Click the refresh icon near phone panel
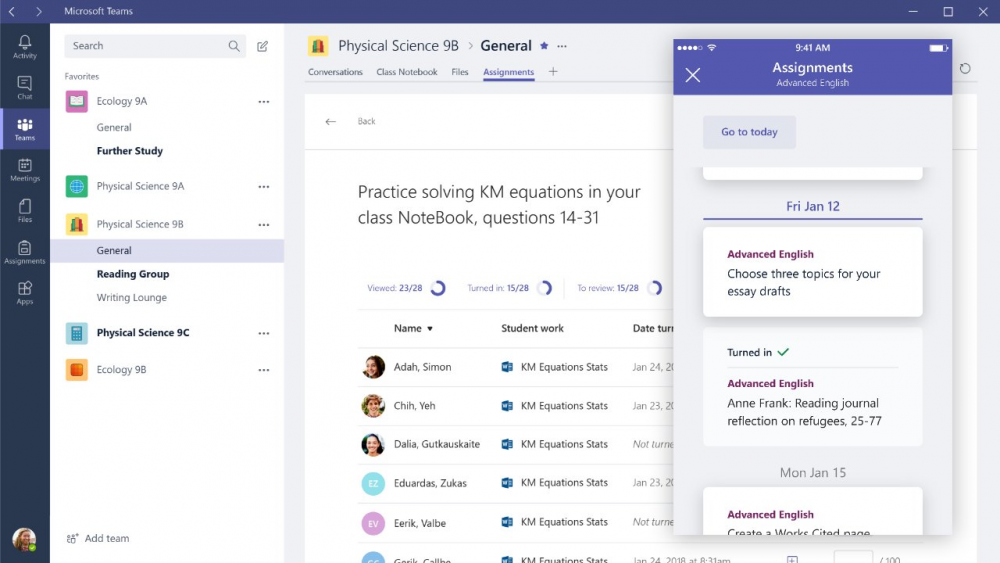The height and width of the screenshot is (563, 1000). 965,68
